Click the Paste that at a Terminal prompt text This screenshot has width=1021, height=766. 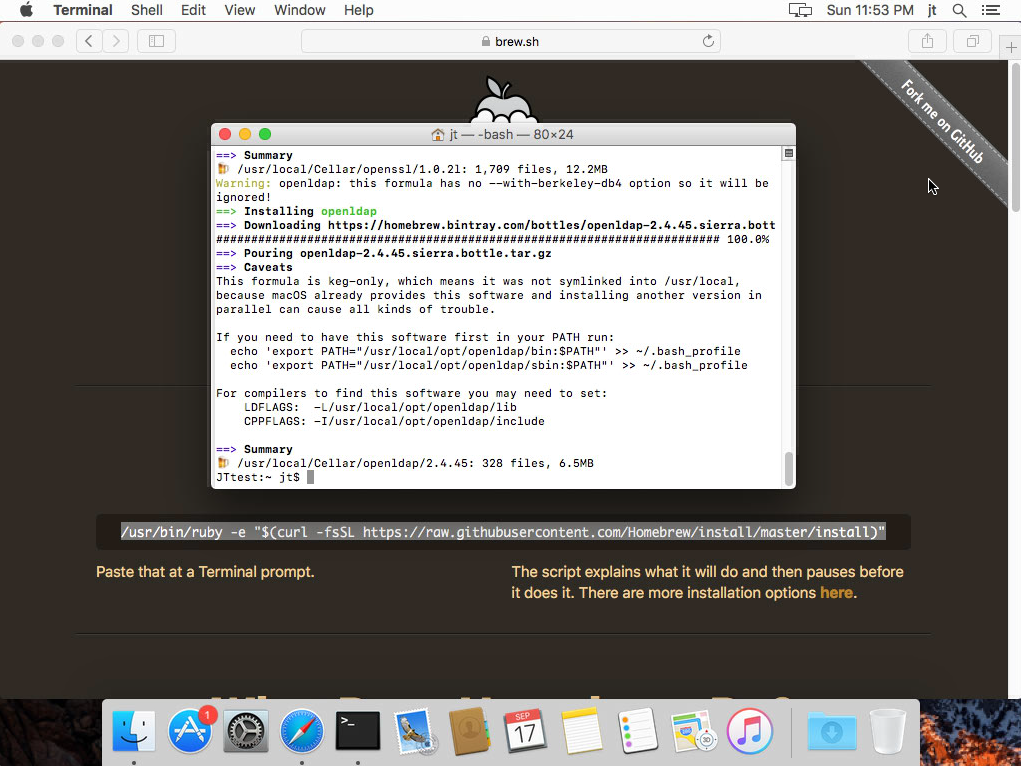pyautogui.click(x=205, y=572)
